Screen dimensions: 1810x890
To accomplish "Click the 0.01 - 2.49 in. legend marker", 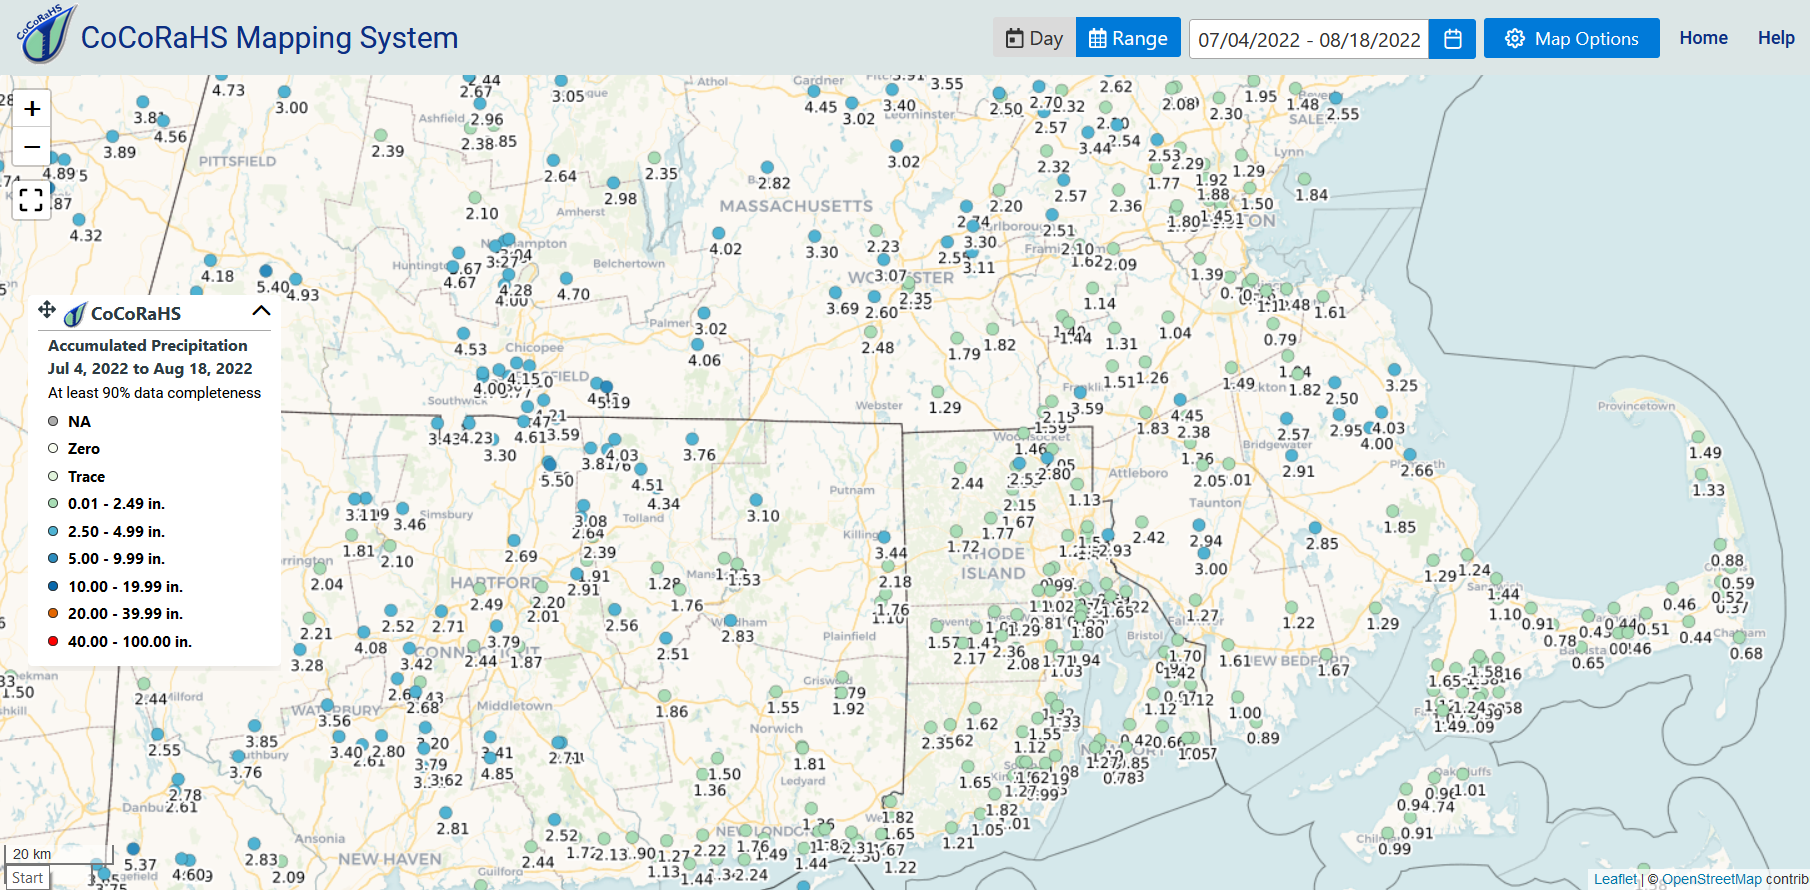I will (x=53, y=503).
